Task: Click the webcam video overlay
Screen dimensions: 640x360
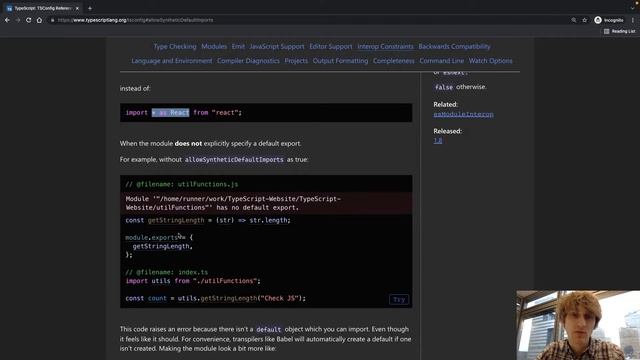Action: [x=578, y=325]
